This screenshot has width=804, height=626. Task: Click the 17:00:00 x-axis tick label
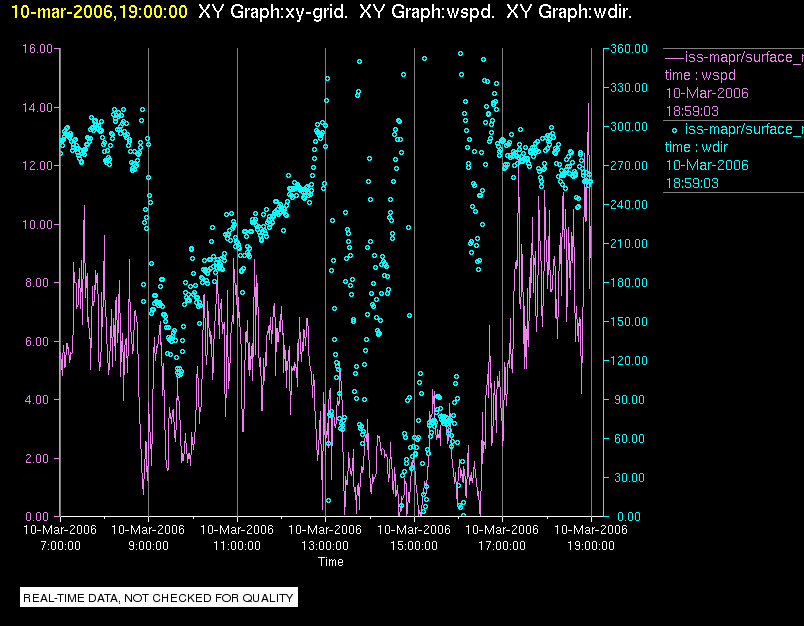pyautogui.click(x=502, y=546)
